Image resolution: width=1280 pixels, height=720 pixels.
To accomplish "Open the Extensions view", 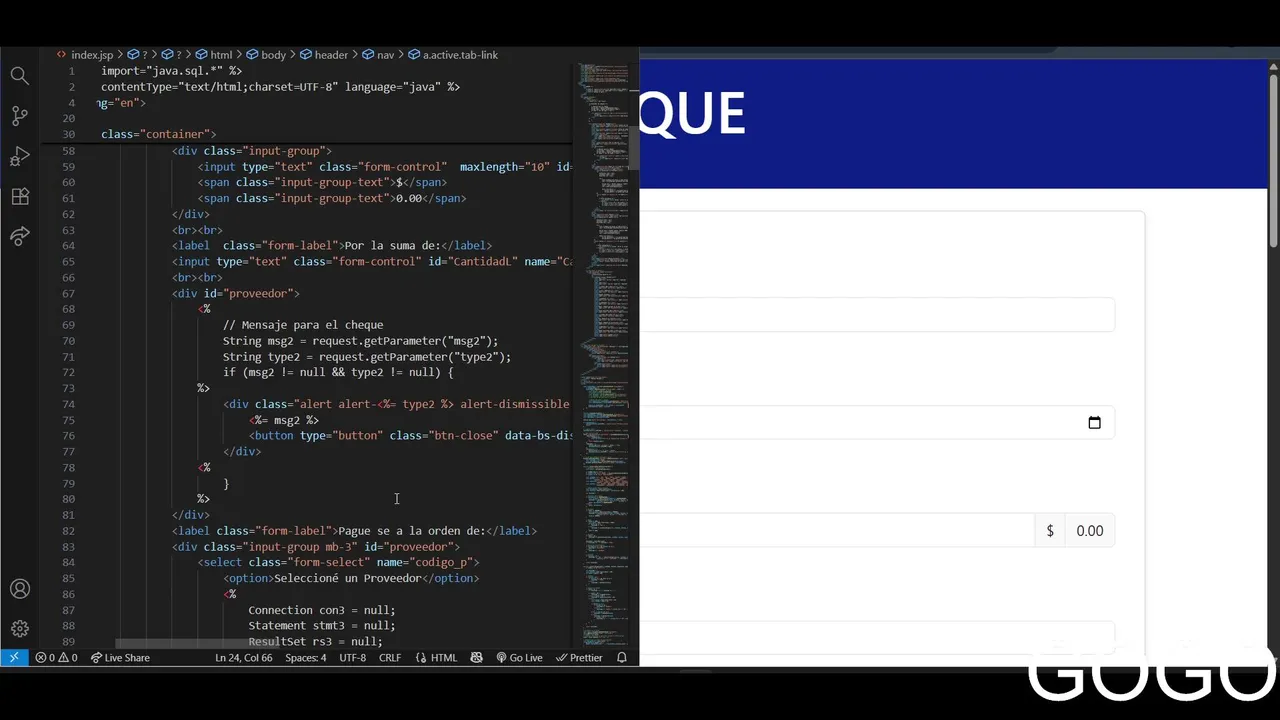I will 20,197.
